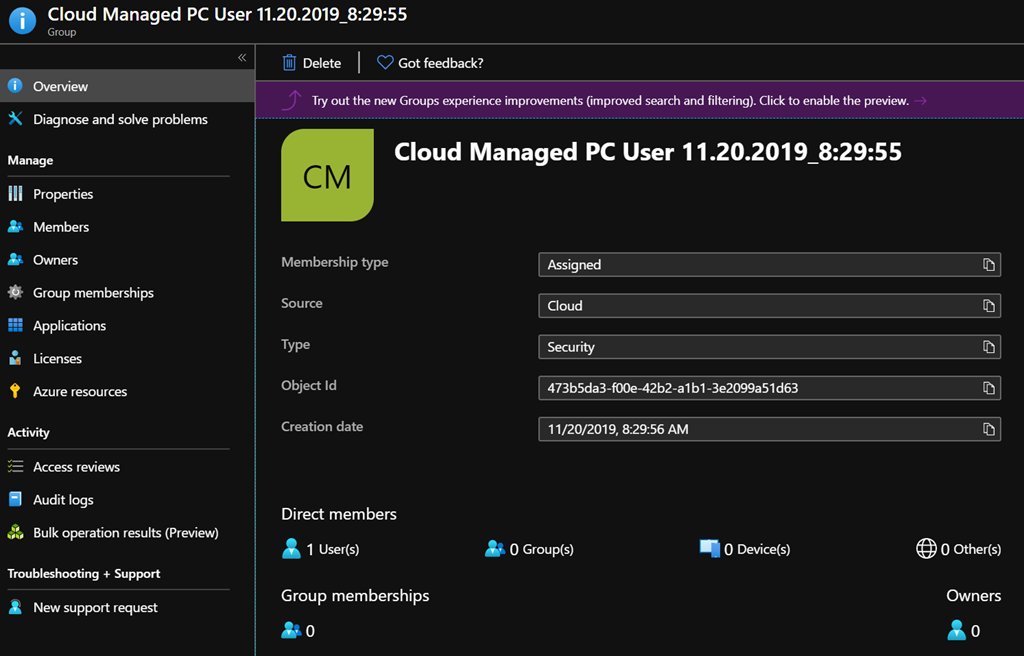
Task: Open Audit logs
Action: [x=63, y=500]
